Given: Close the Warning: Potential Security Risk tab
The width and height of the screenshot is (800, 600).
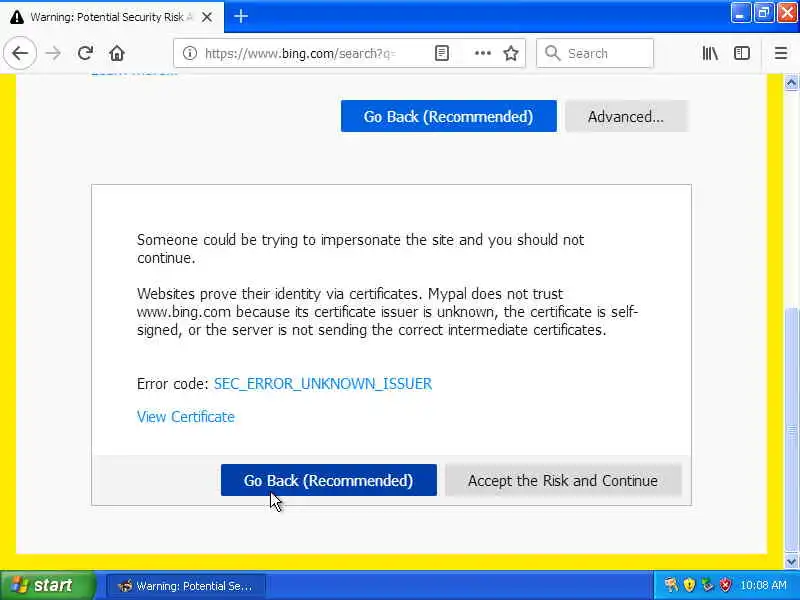Looking at the screenshot, I should click(207, 17).
